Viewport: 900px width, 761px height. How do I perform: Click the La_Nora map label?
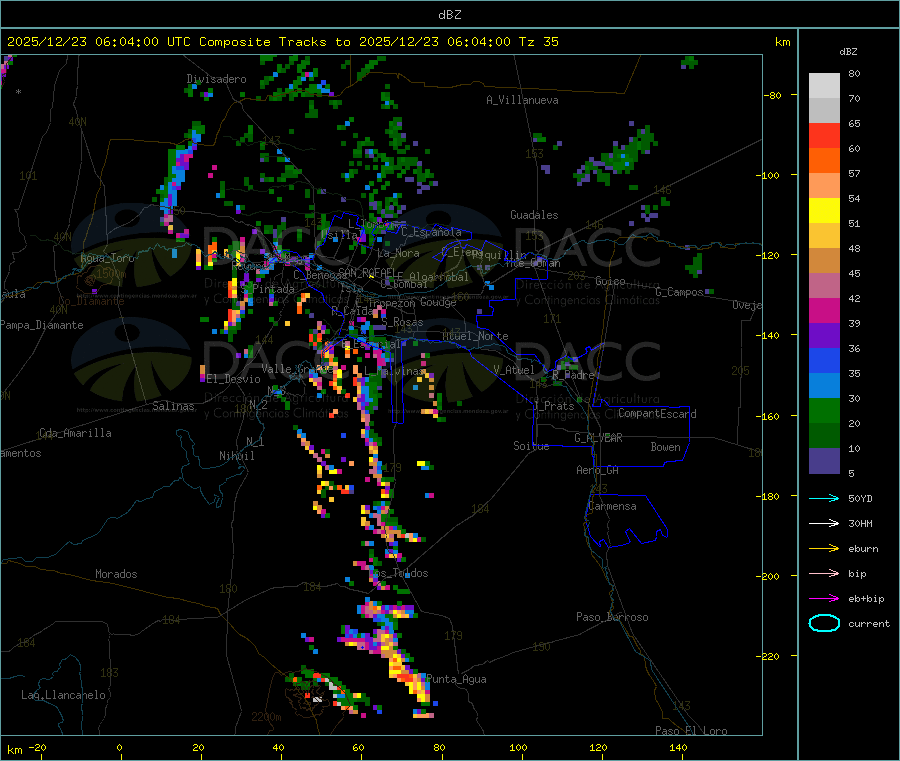(398, 253)
